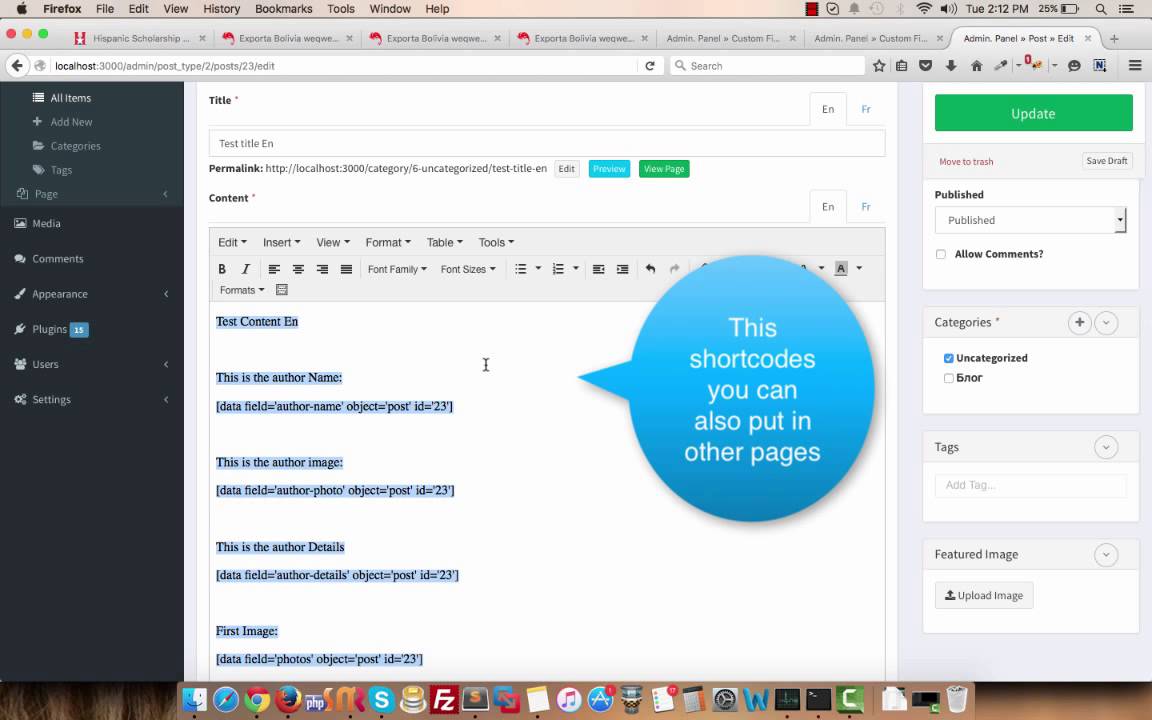Center align text in editor

pos(298,269)
